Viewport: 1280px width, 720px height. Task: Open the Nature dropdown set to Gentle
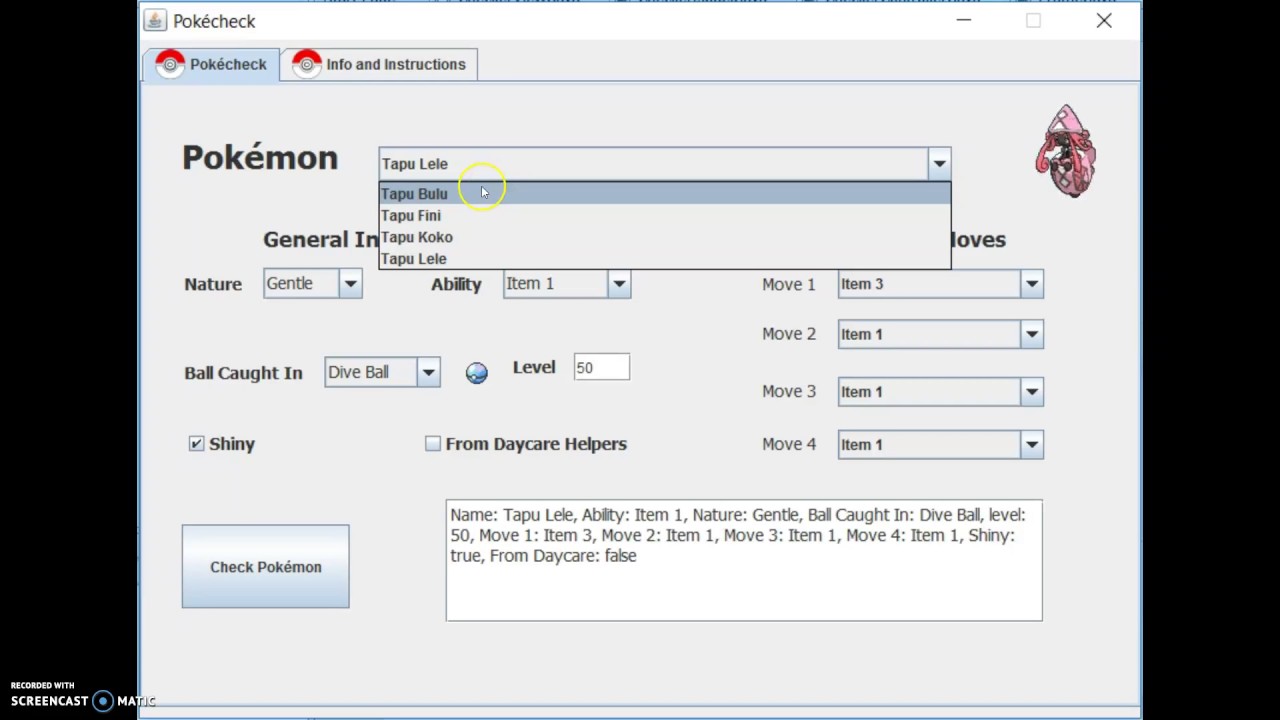(x=350, y=284)
